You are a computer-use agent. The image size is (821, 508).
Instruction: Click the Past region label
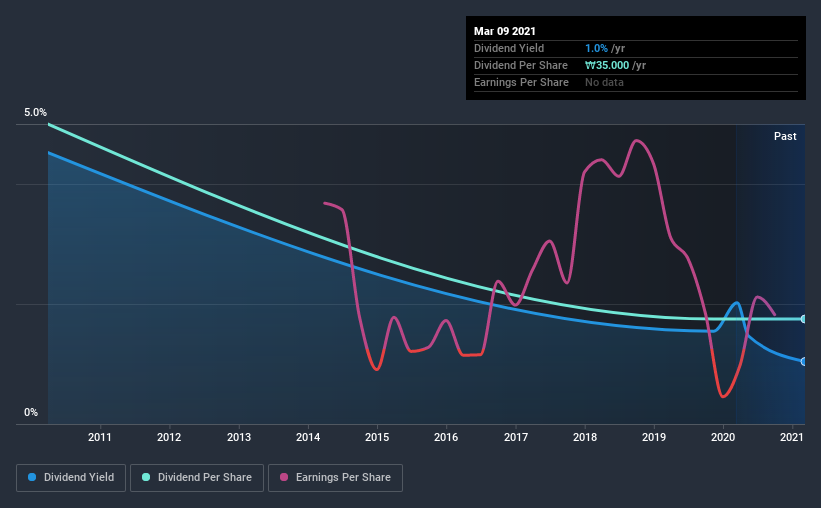pos(785,136)
